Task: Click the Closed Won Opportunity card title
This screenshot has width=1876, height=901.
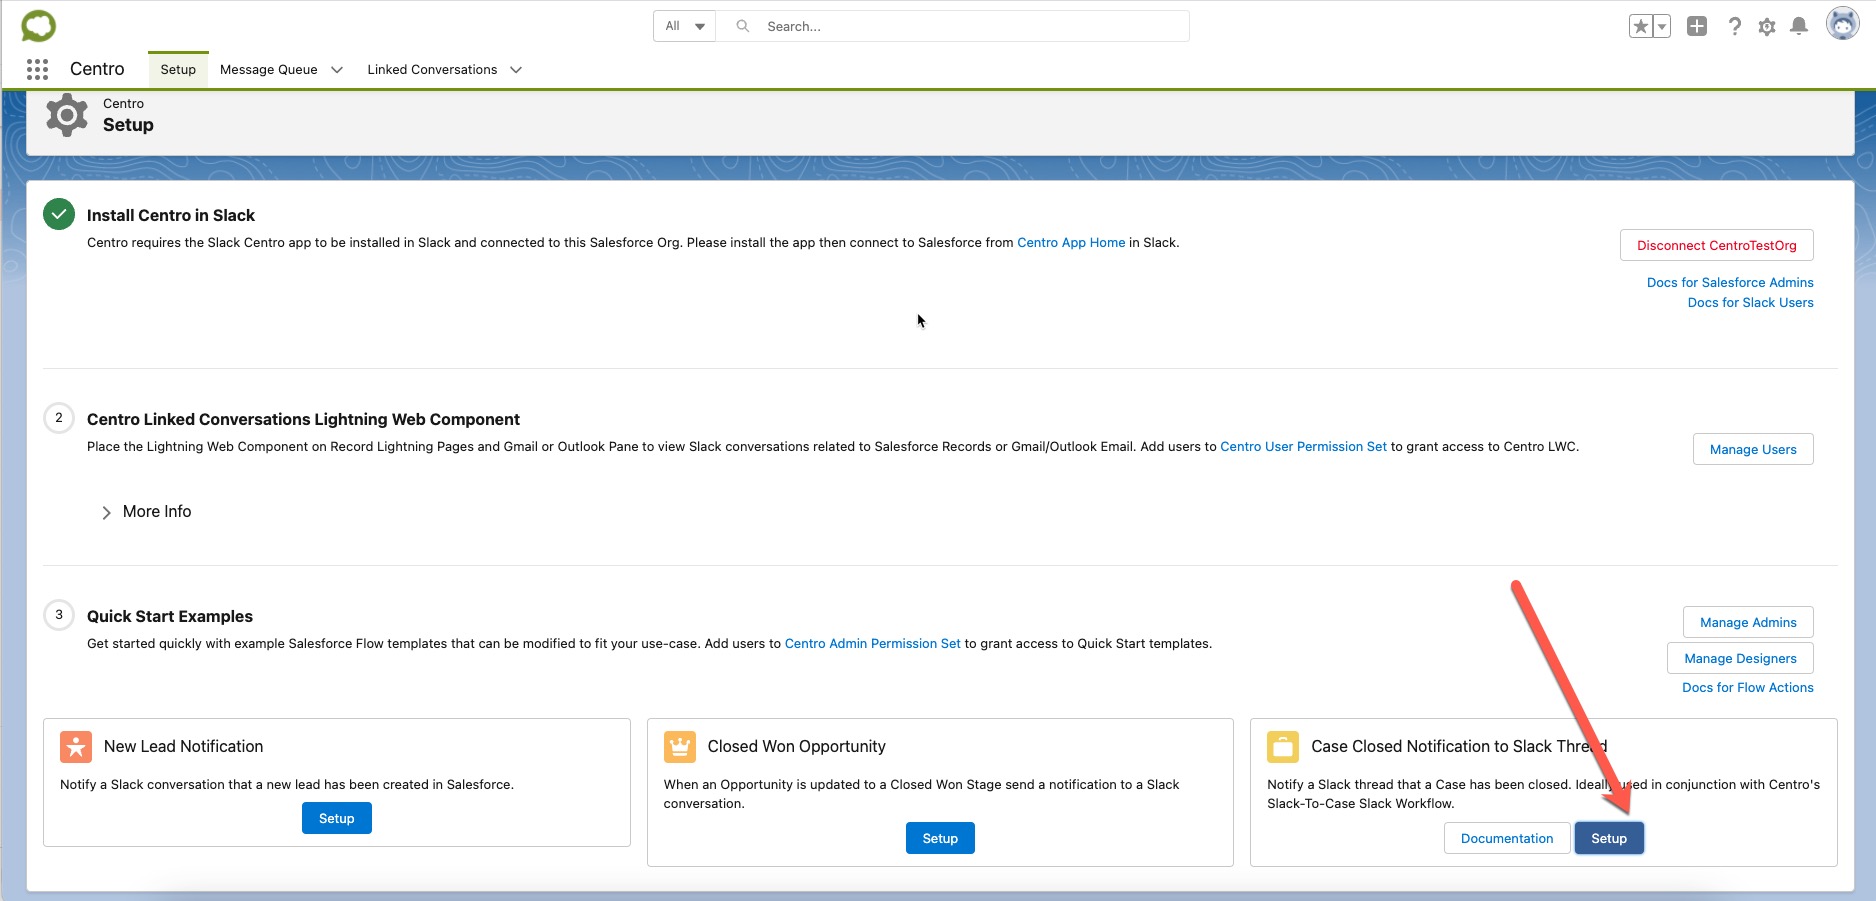Action: [x=797, y=747]
